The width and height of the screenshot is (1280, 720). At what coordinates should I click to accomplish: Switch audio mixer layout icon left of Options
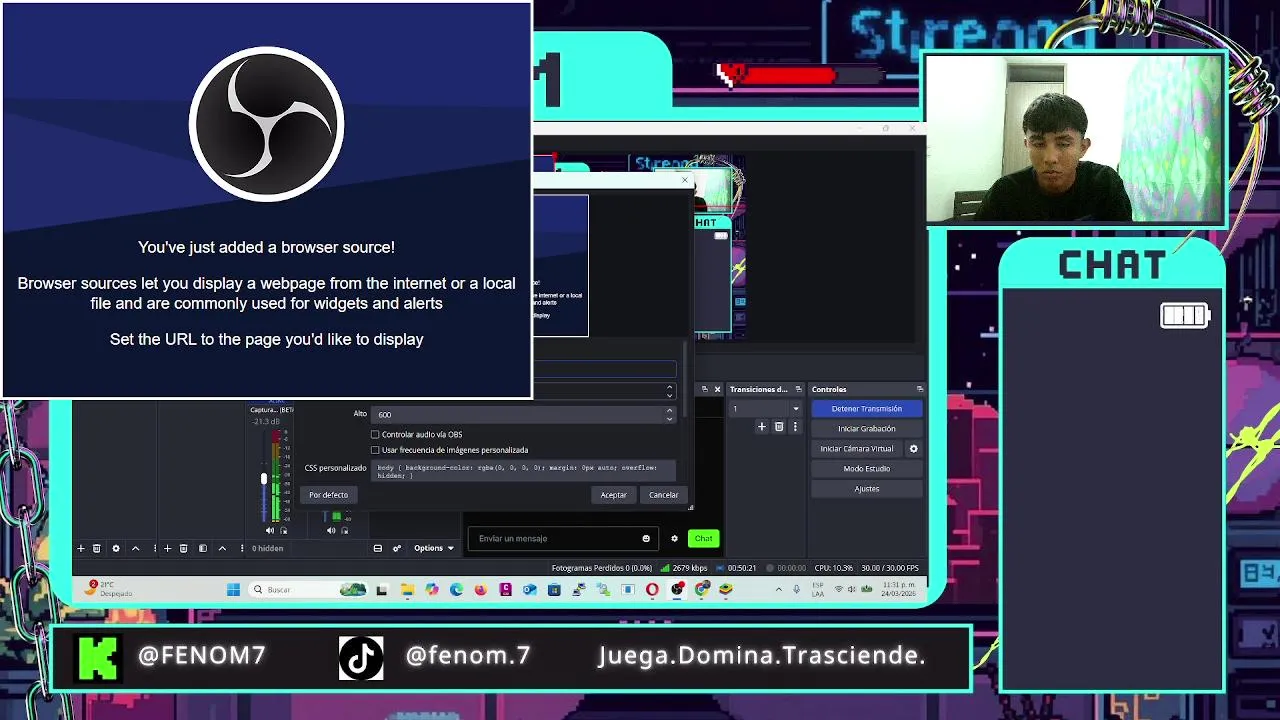click(378, 548)
